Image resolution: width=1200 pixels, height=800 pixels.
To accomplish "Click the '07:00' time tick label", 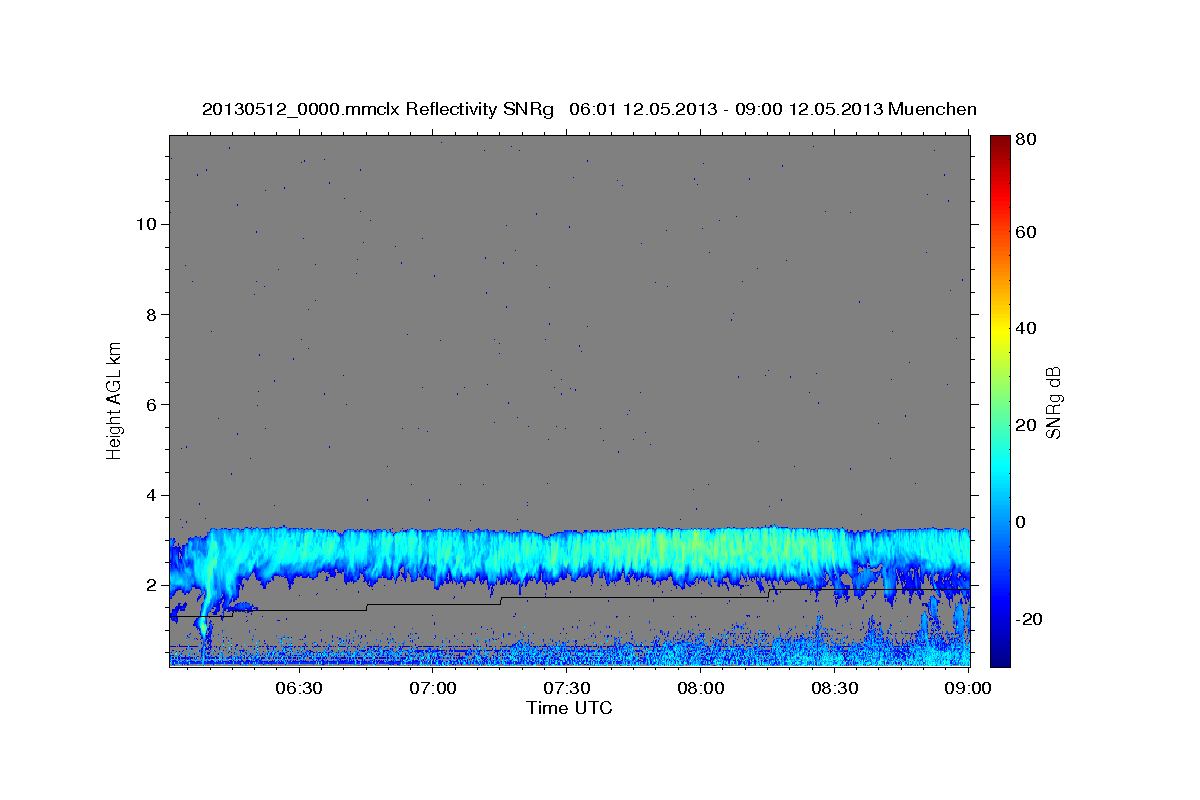I will tap(433, 688).
